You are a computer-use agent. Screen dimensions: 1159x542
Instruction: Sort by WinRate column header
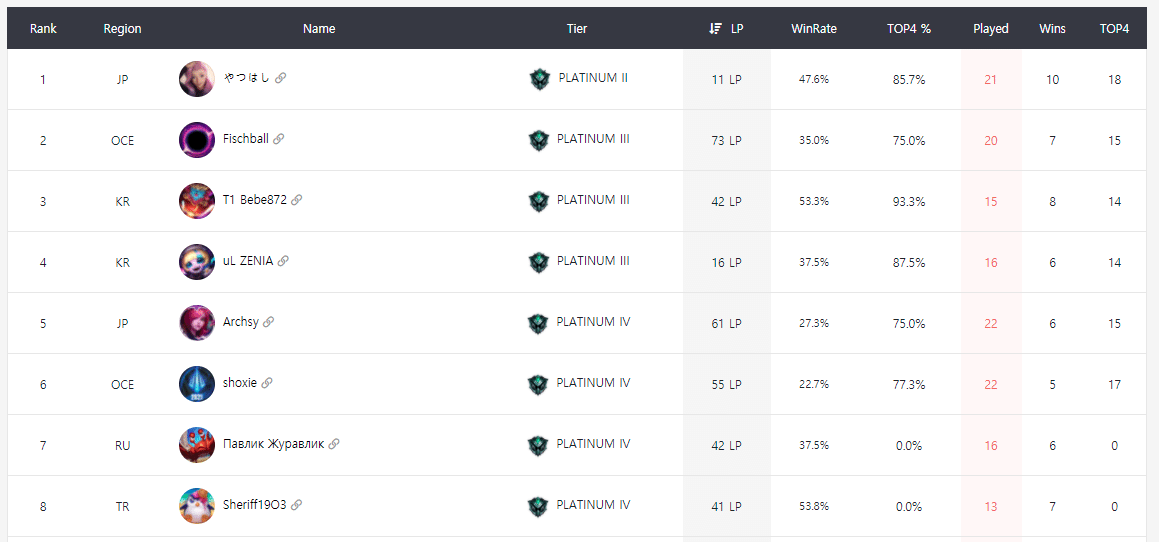[813, 29]
